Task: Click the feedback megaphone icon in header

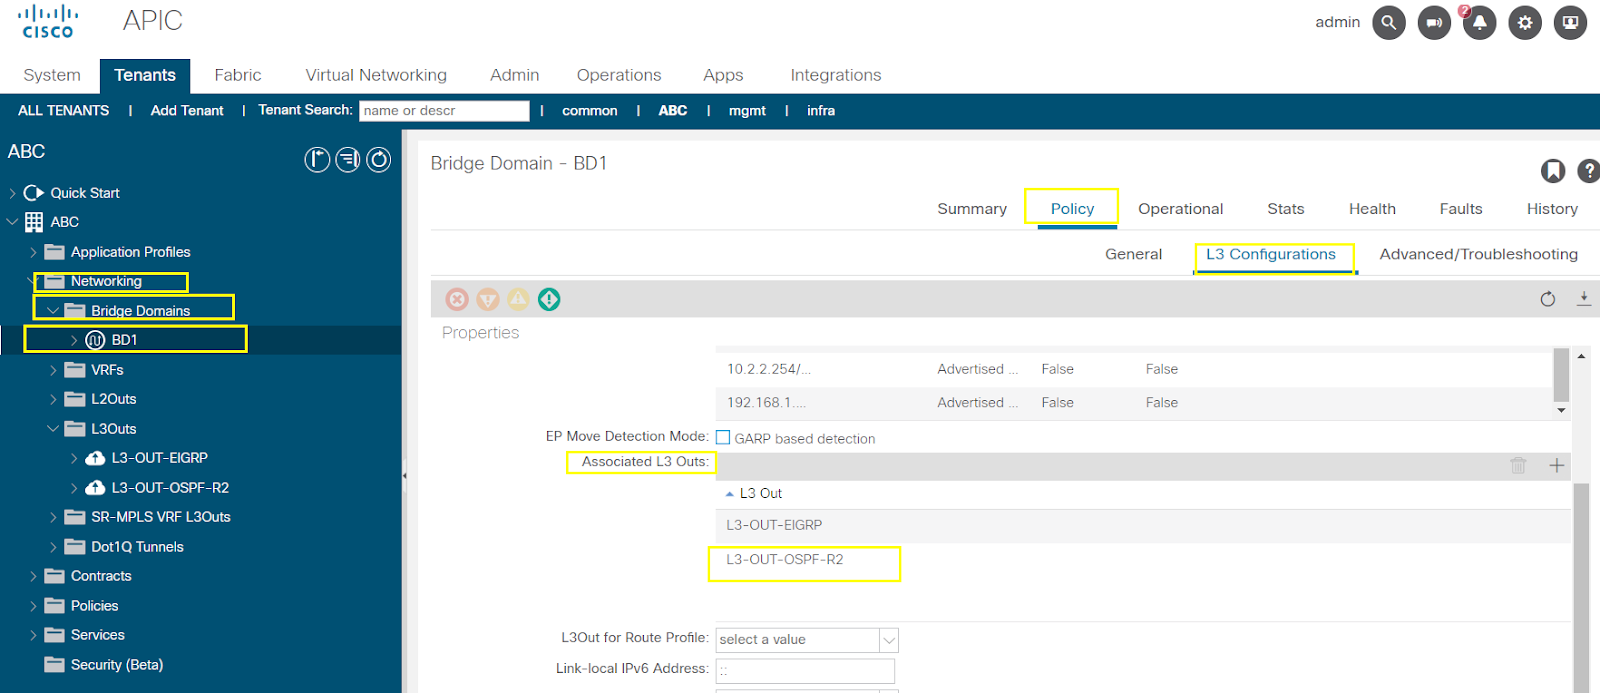Action: tap(1434, 22)
